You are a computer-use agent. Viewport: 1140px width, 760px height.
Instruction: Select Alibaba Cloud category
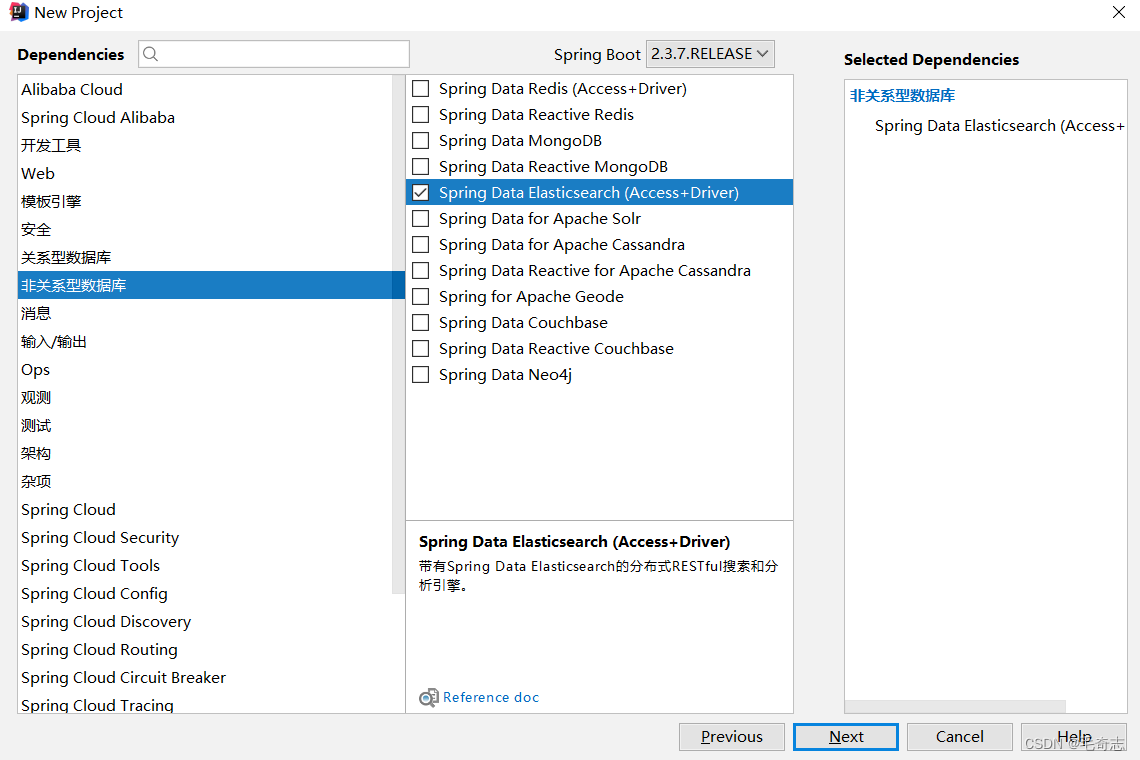pos(205,89)
